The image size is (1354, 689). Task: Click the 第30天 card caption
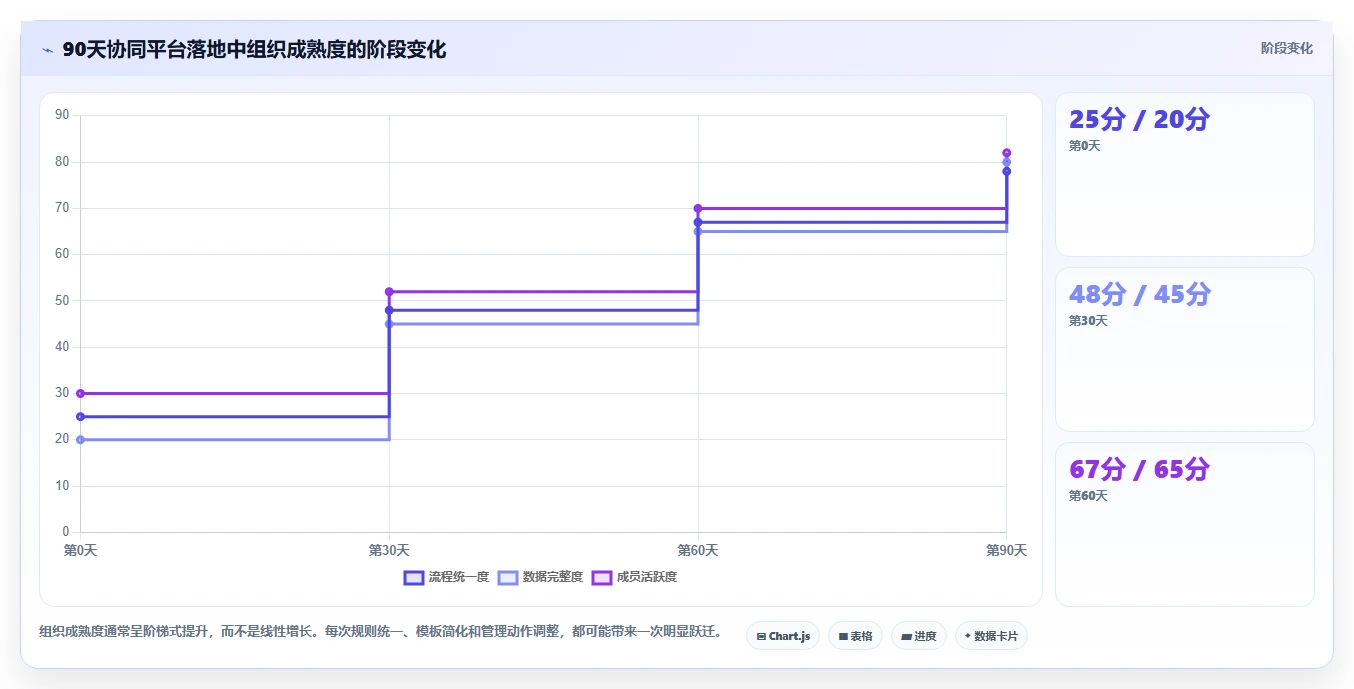coord(1088,321)
